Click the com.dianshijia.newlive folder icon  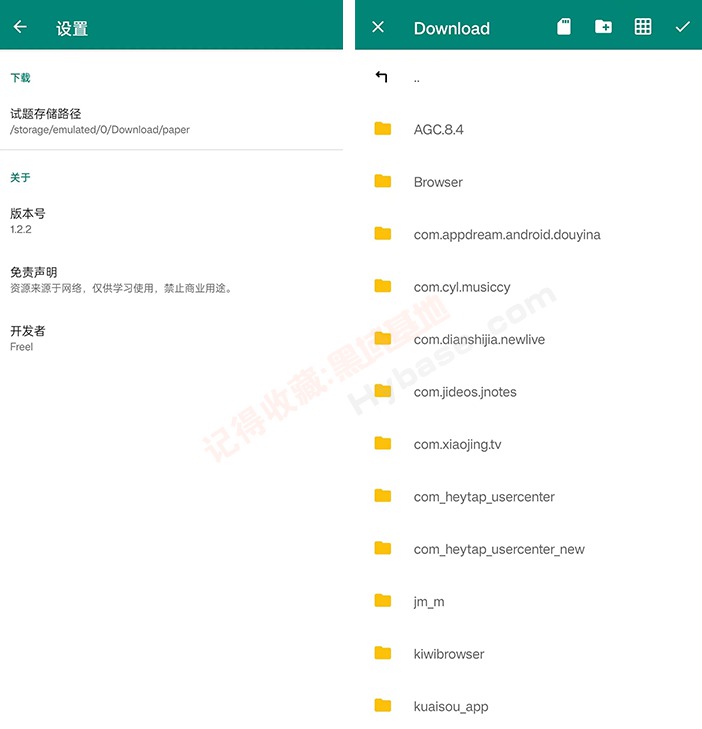click(383, 338)
